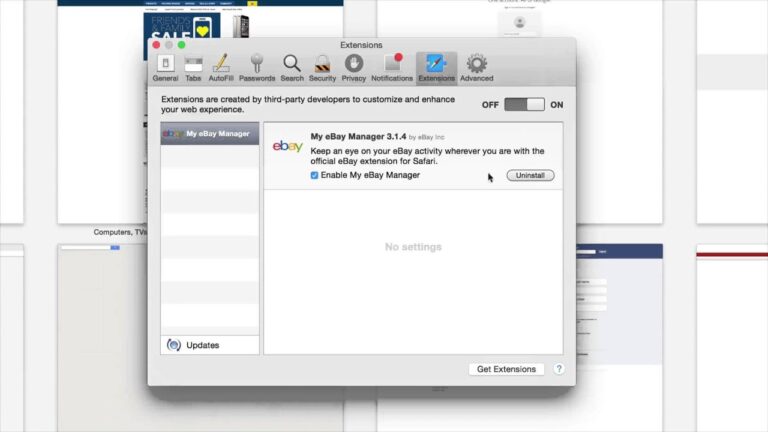Uncheck Enable My eBay Manager checkbox
Screen dimensions: 768x432
click(314, 175)
